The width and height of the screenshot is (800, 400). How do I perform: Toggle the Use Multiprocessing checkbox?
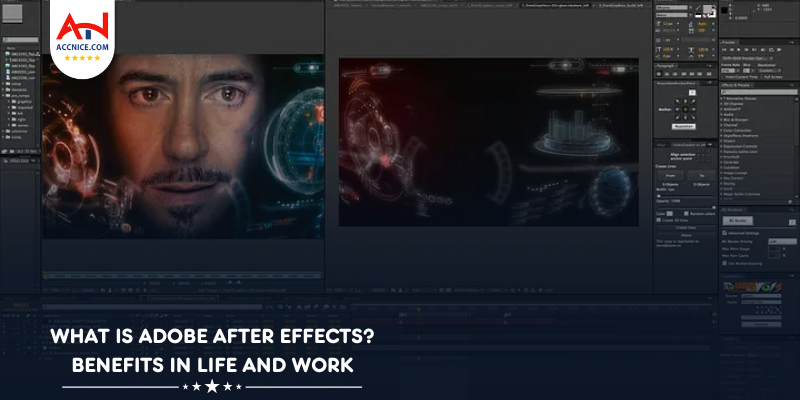[724, 263]
